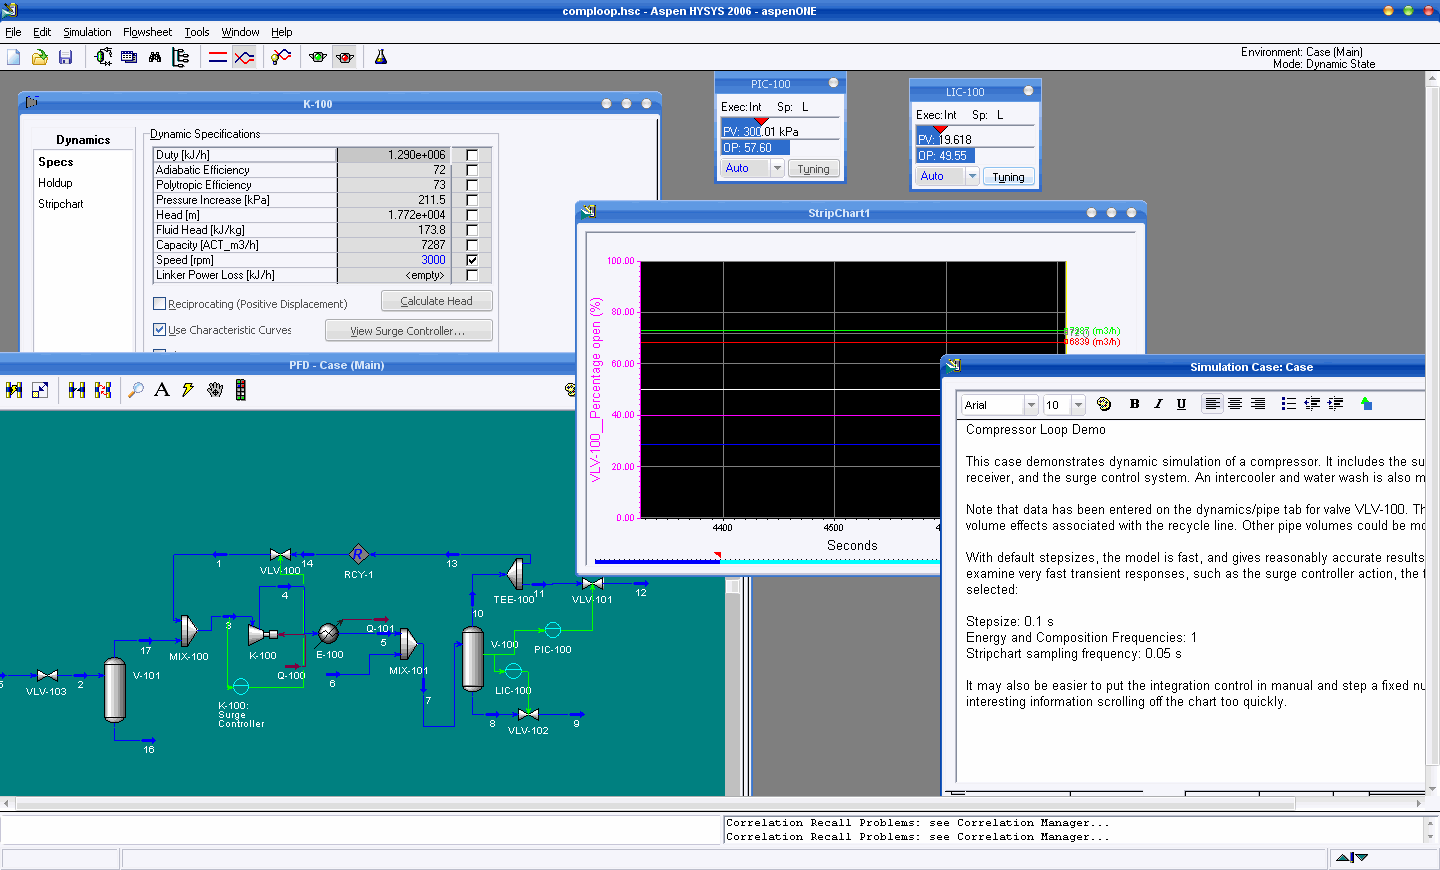Apply underline formatting in notes toolbar
The image size is (1440, 870).
pyautogui.click(x=1181, y=404)
